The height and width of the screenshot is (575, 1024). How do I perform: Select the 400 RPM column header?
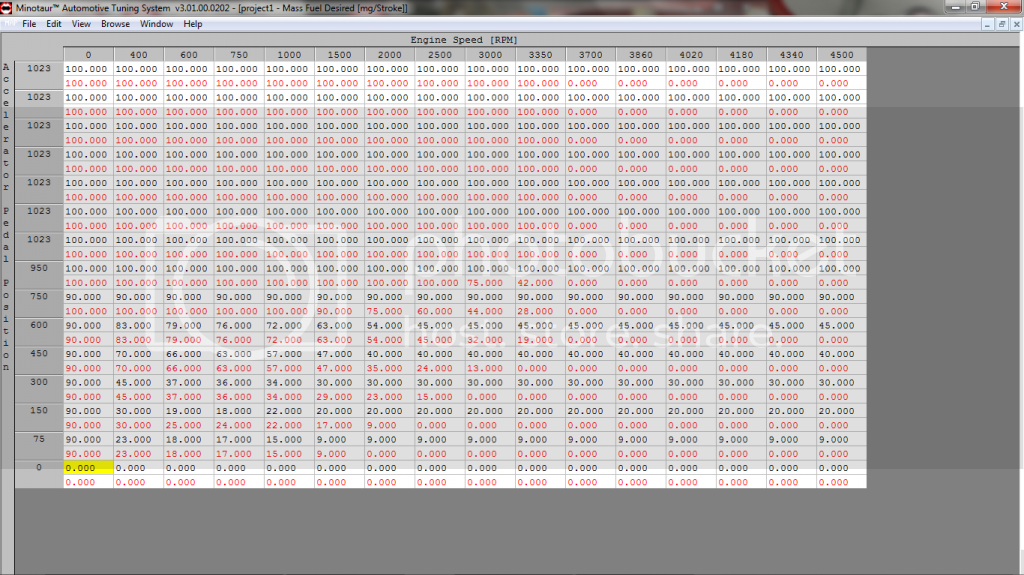(138, 55)
